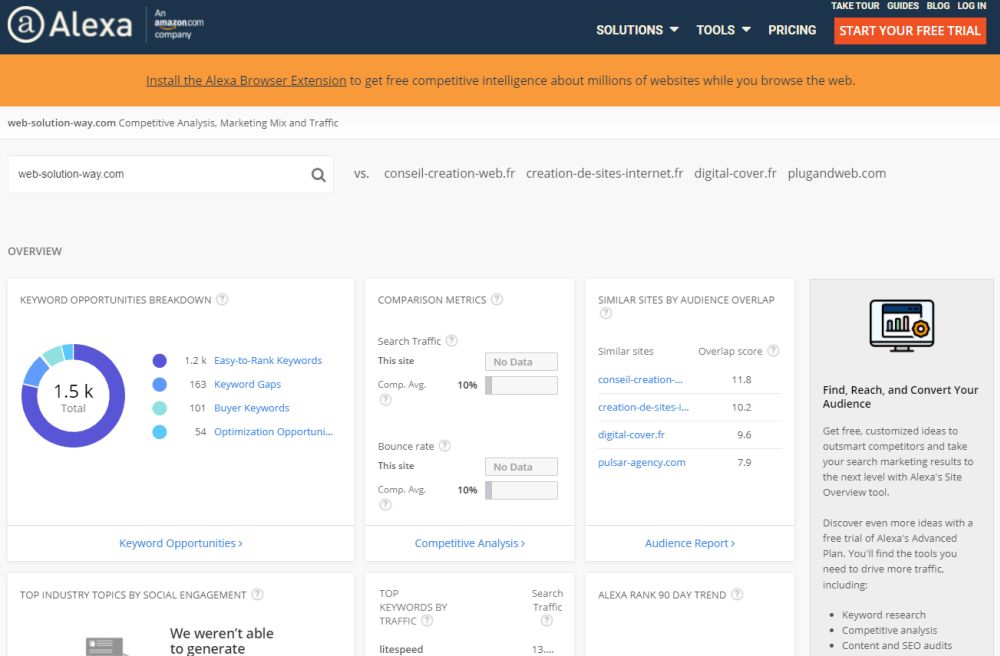
Task: Click help icon below Similar Sites by Audience Overlap
Action: tap(606, 313)
